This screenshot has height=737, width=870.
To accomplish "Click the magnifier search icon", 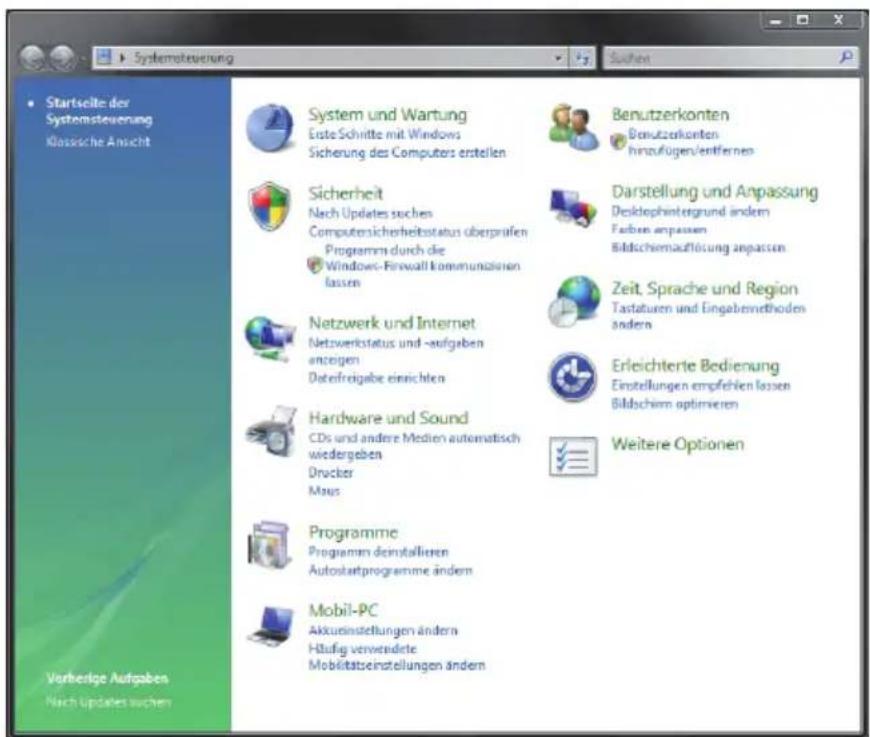I will pyautogui.click(x=846, y=57).
